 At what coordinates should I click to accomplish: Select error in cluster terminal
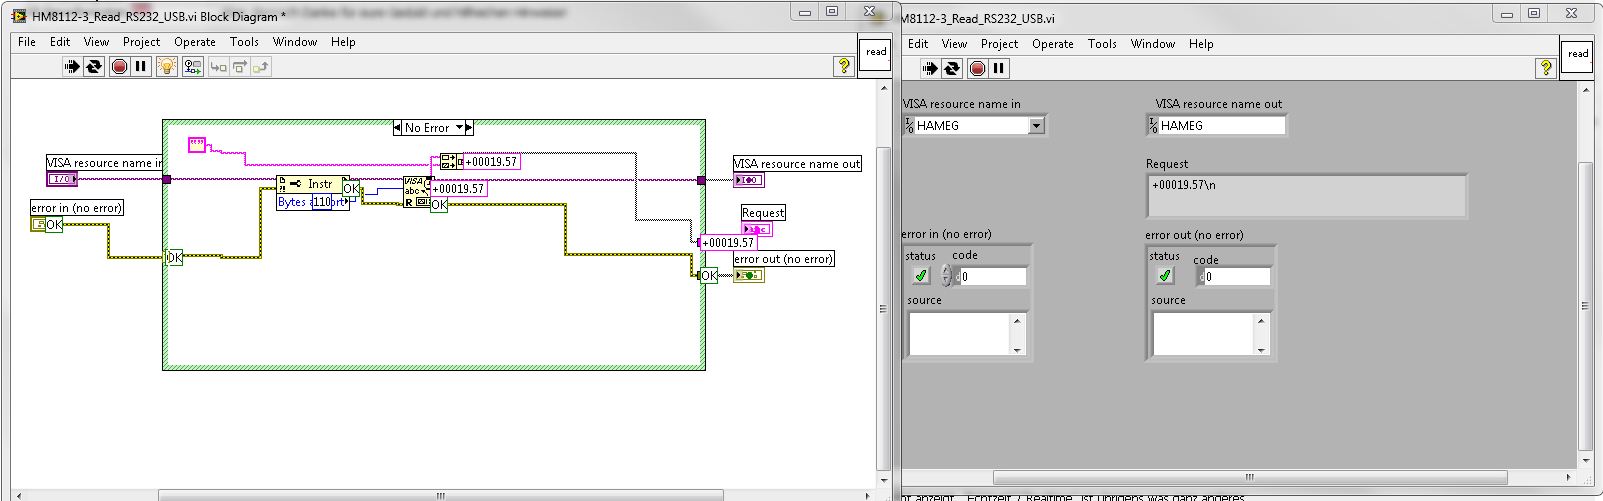coord(38,224)
